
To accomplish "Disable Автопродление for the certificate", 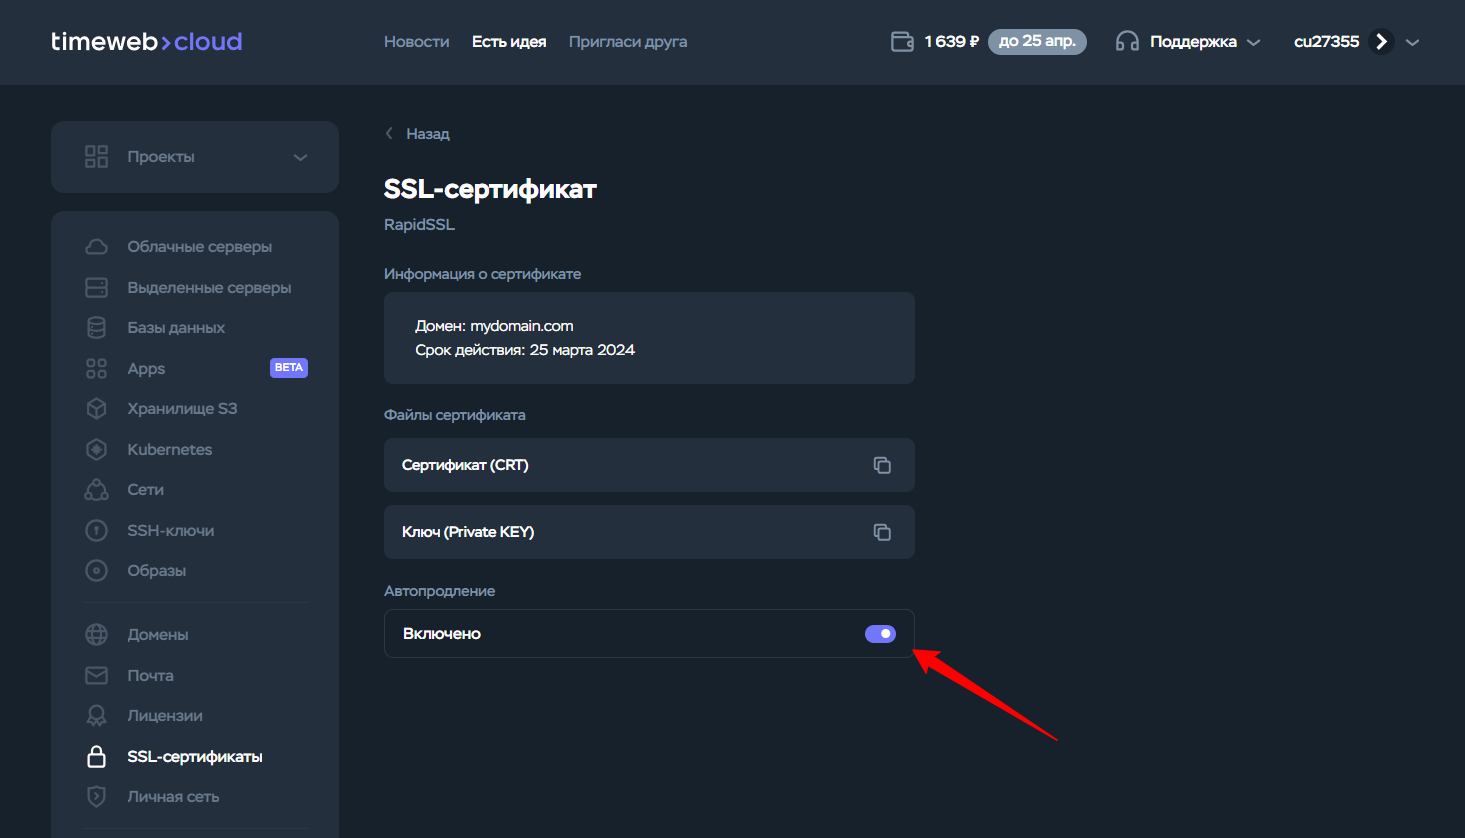I will point(880,633).
